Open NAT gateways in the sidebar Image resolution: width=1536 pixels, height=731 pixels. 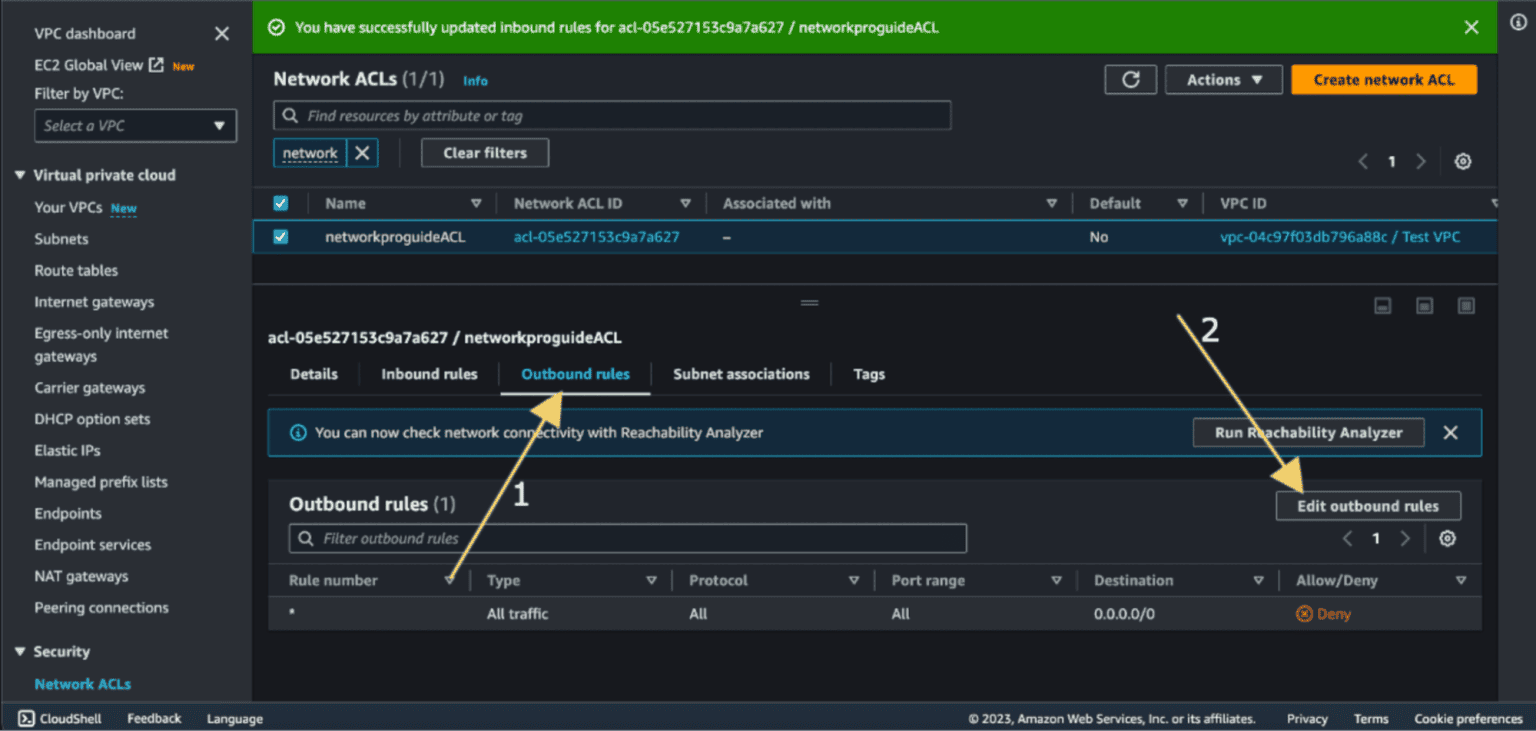click(81, 576)
